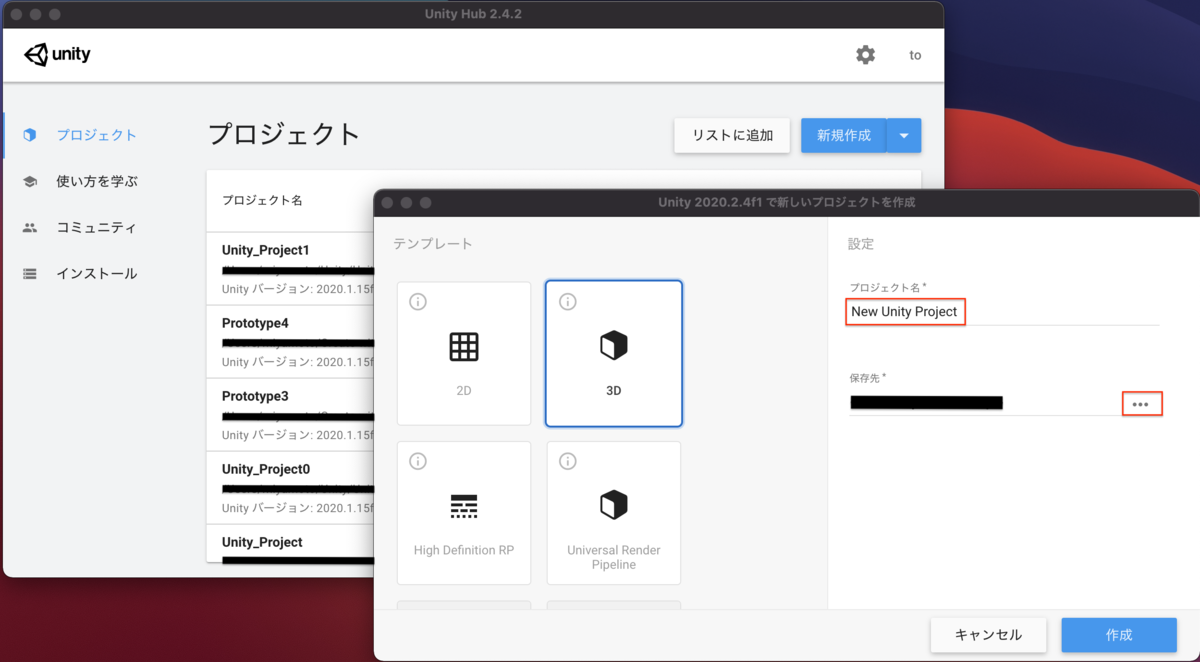Image resolution: width=1200 pixels, height=662 pixels.
Task: Open the Unity Hub settings gear
Action: point(865,55)
